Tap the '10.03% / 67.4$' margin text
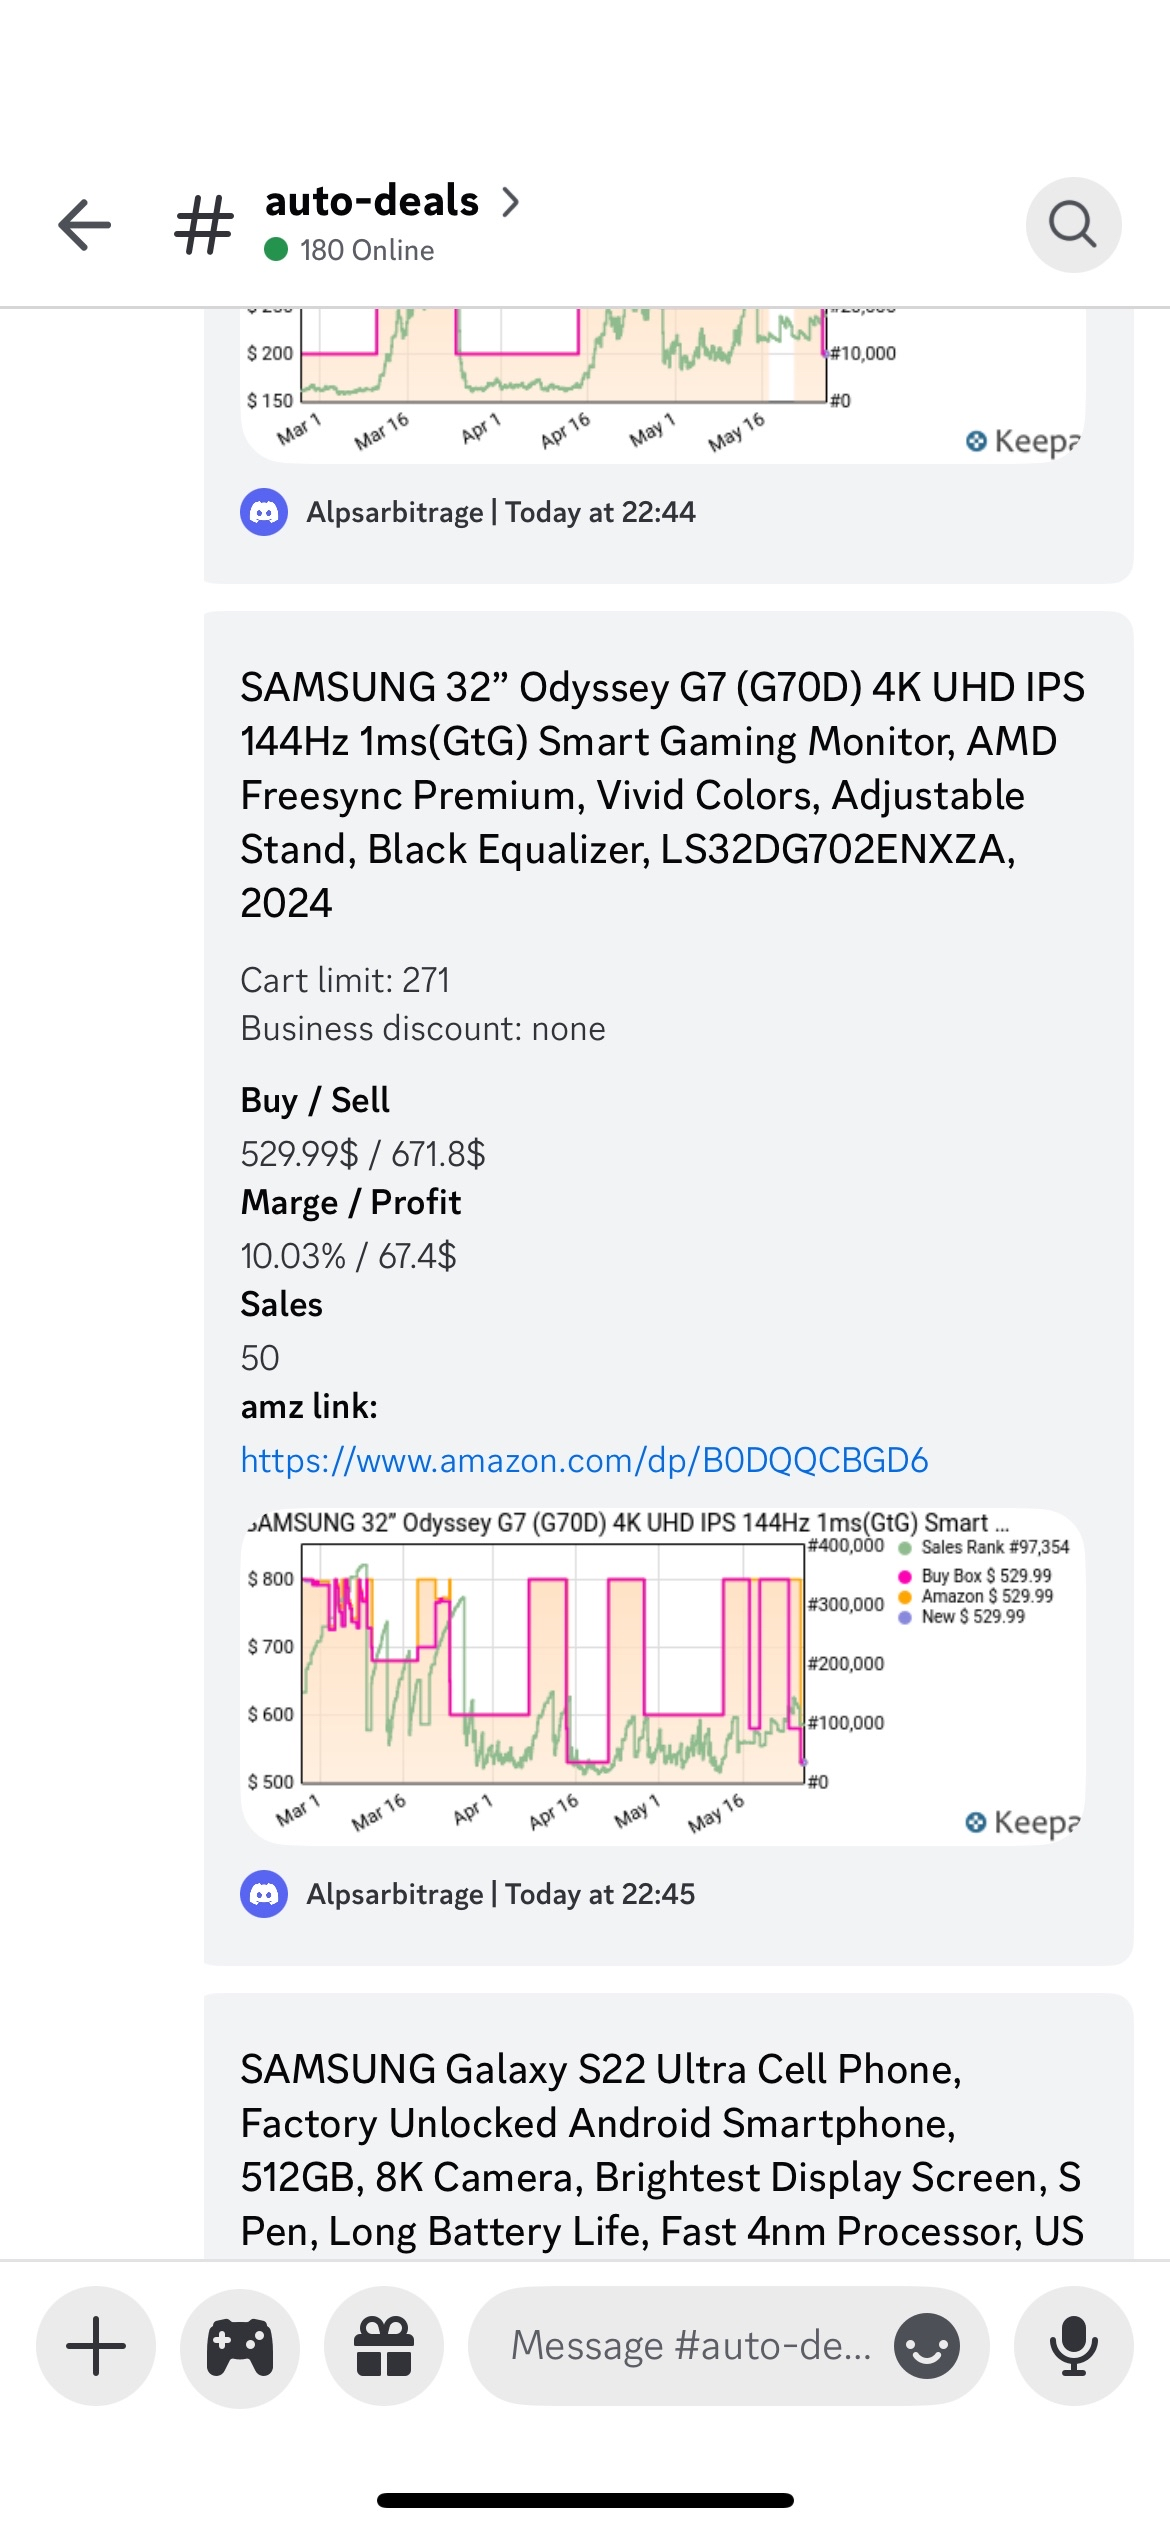Image resolution: width=1170 pixels, height=2532 pixels. click(x=348, y=1256)
